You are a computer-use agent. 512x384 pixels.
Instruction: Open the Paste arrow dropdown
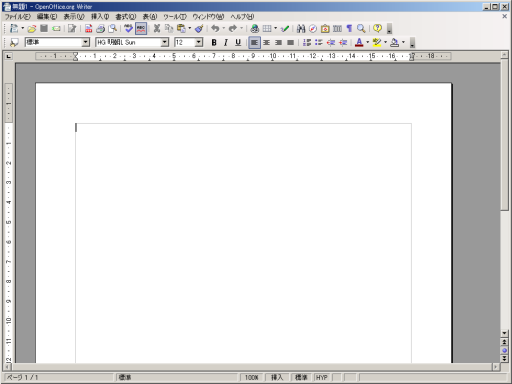click(190, 29)
